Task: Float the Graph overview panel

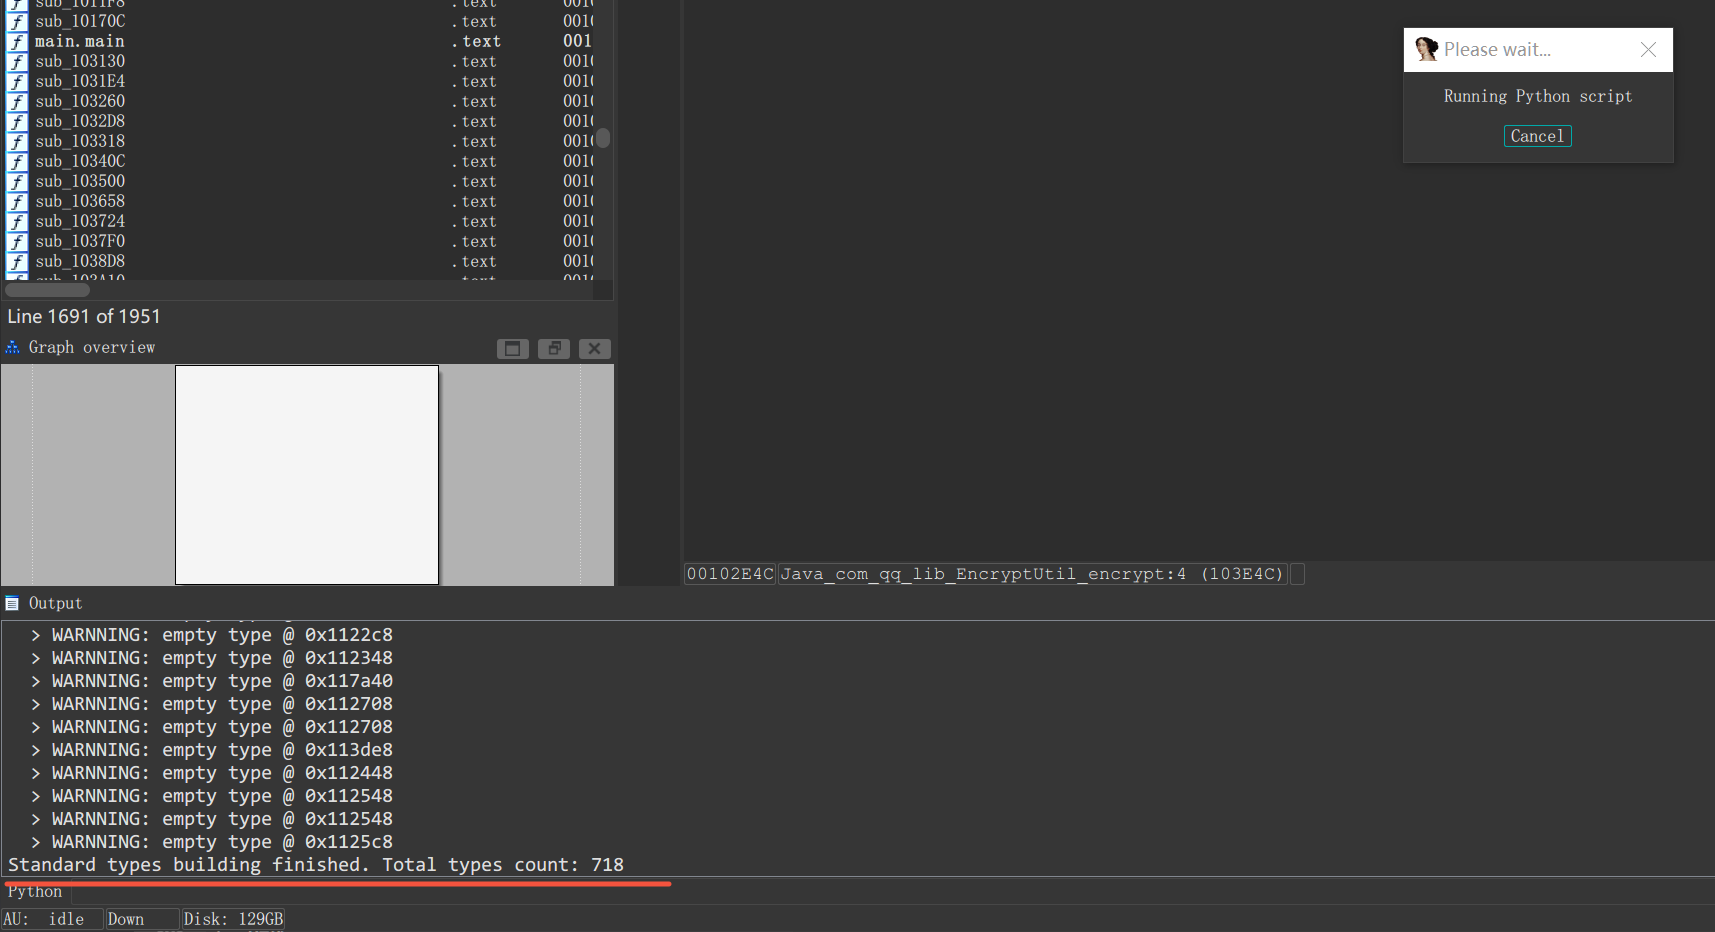Action: coord(553,348)
